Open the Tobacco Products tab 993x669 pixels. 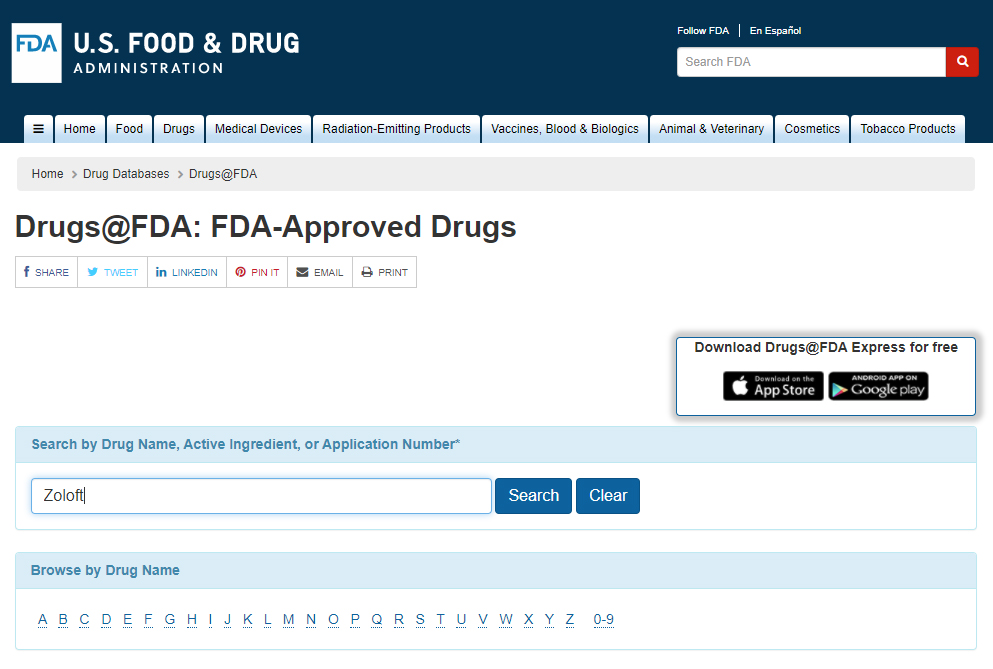[x=908, y=129]
